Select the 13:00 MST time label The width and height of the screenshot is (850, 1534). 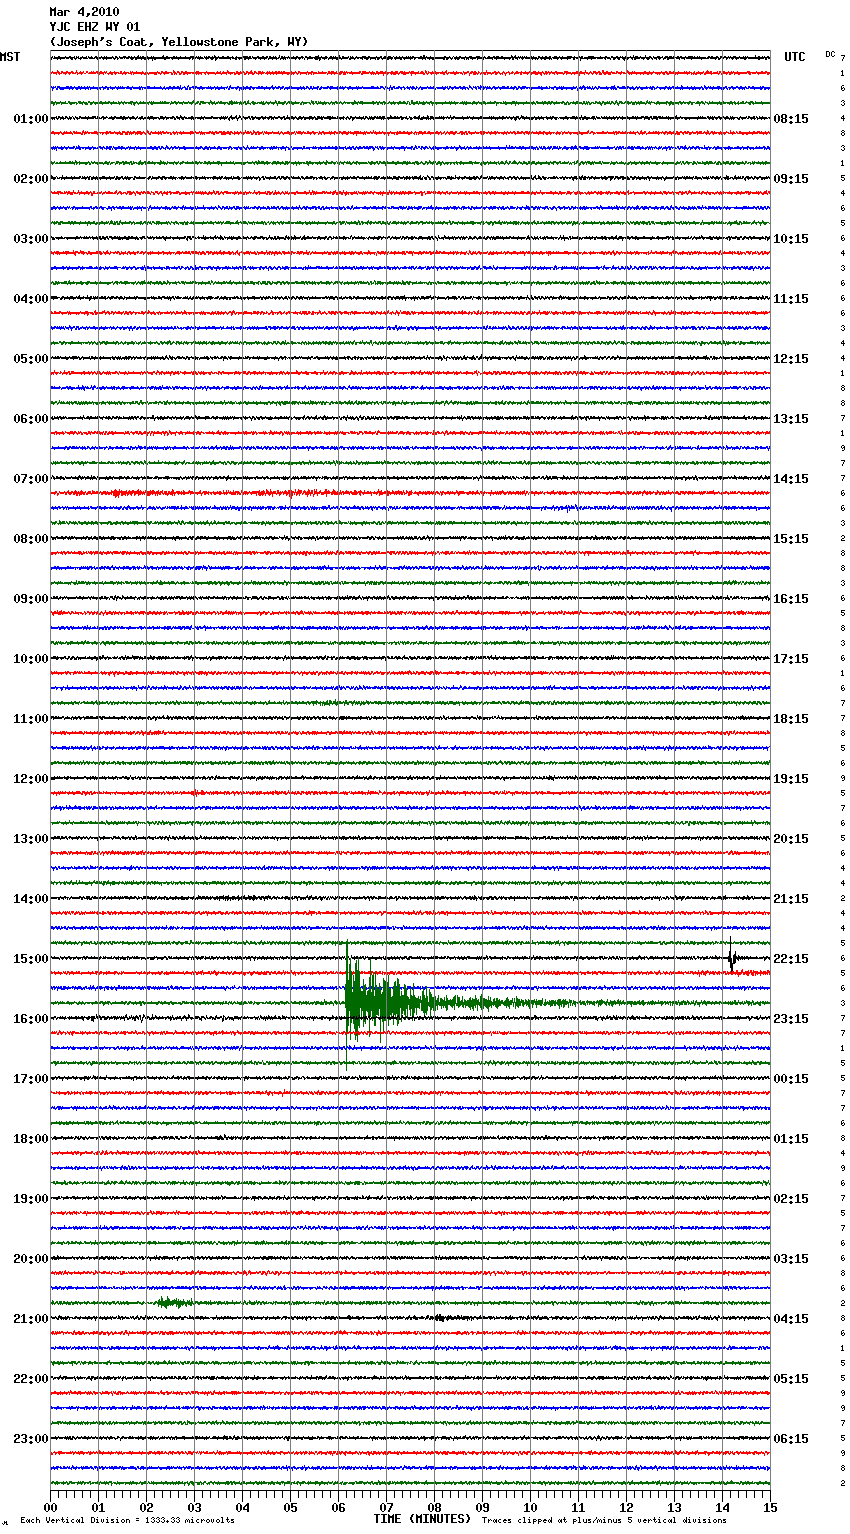(31, 839)
